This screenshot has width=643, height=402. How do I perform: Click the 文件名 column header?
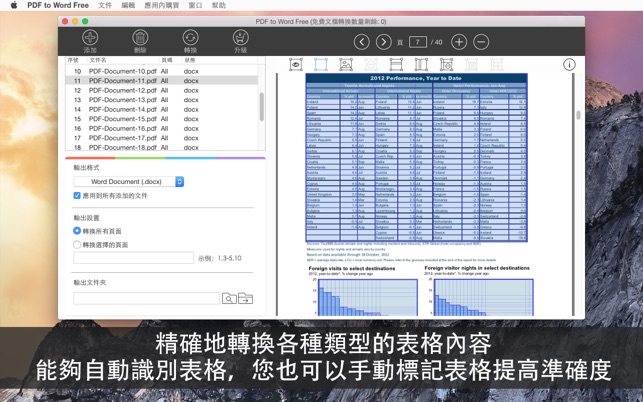point(98,60)
